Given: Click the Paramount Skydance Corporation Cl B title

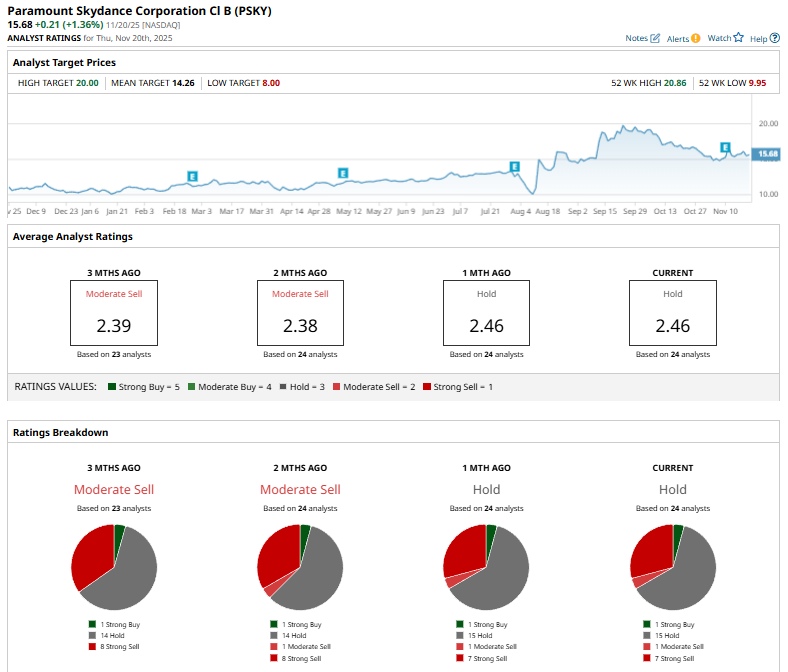Looking at the screenshot, I should [x=139, y=11].
